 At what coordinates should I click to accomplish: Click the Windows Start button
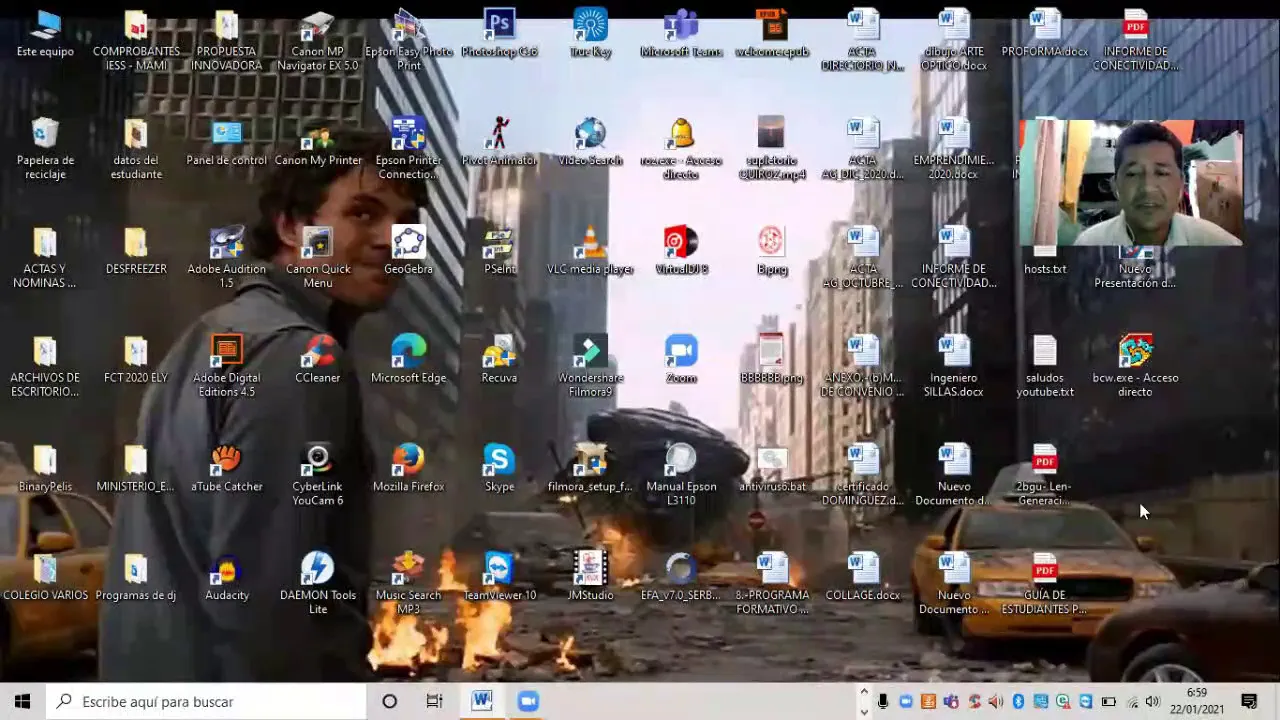point(22,701)
